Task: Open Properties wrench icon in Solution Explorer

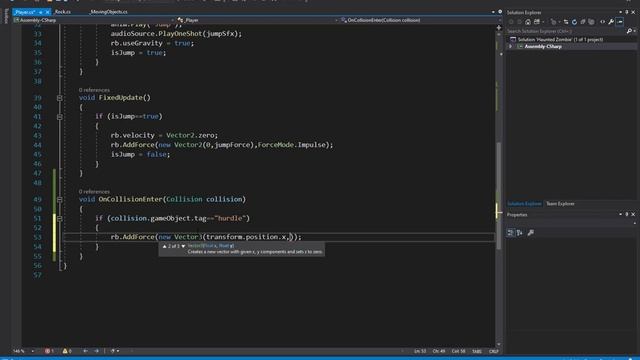Action: (x=611, y=22)
